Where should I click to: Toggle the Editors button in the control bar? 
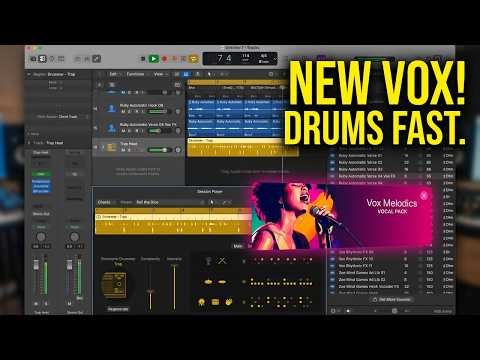point(96,59)
